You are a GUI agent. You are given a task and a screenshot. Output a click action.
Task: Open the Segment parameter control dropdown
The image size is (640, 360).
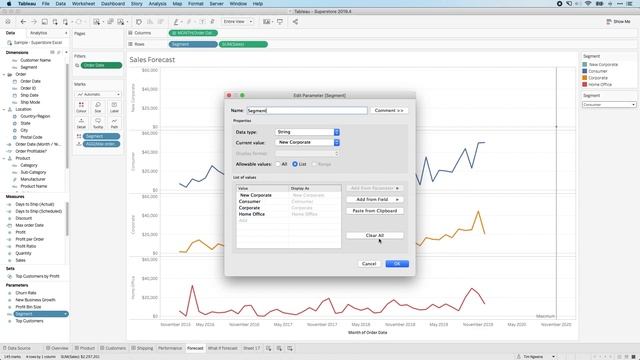click(x=609, y=105)
